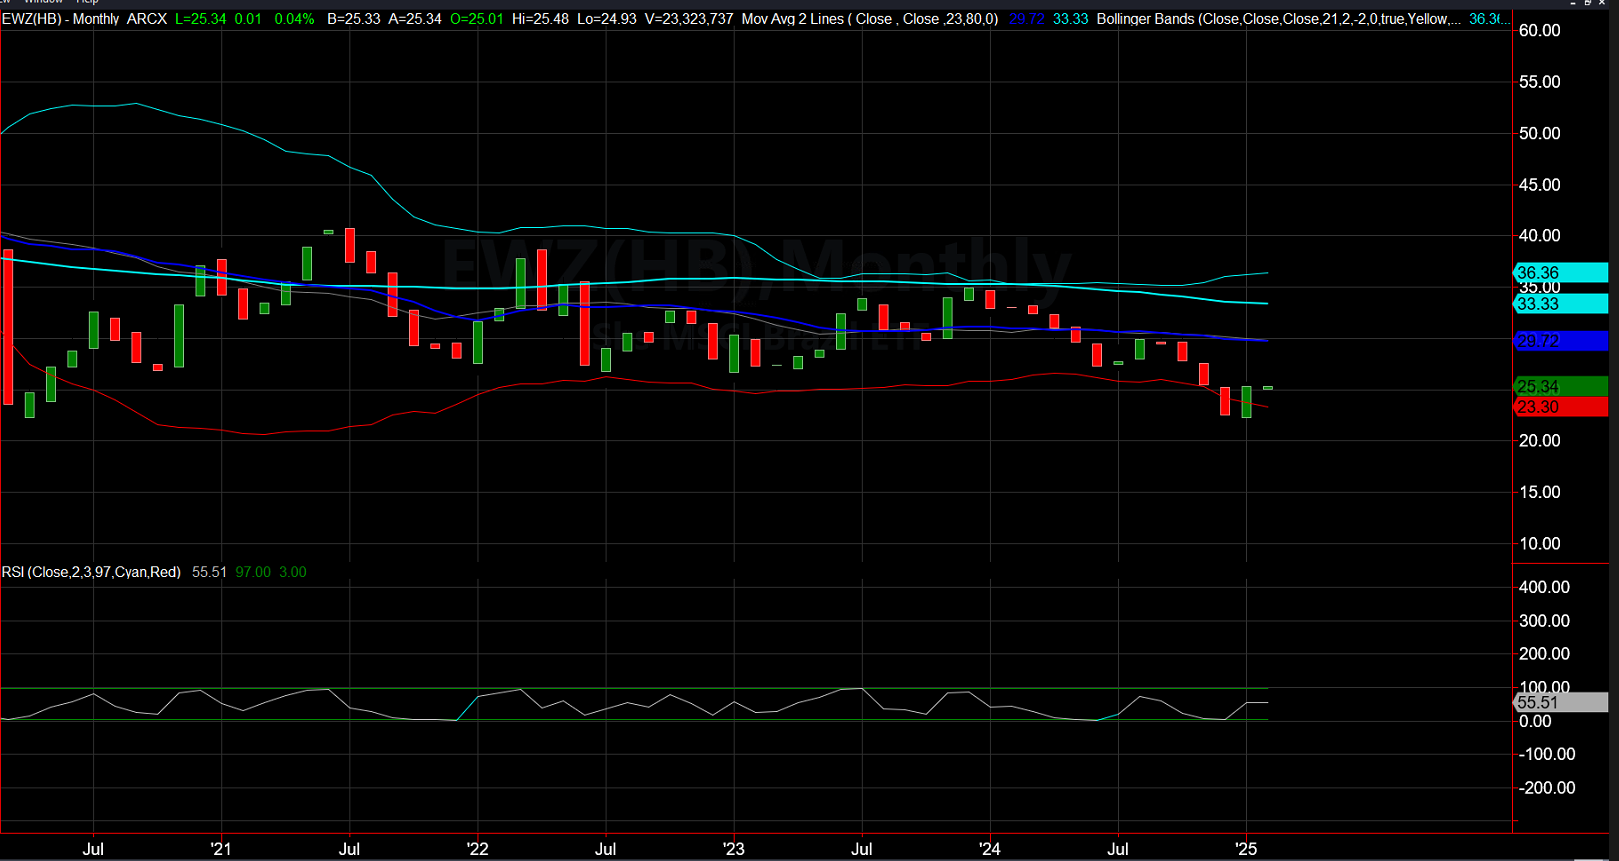Viewport: 1619px width, 861px height.
Task: Select the cyan 33.33 price axis tag
Action: pyautogui.click(x=1561, y=303)
